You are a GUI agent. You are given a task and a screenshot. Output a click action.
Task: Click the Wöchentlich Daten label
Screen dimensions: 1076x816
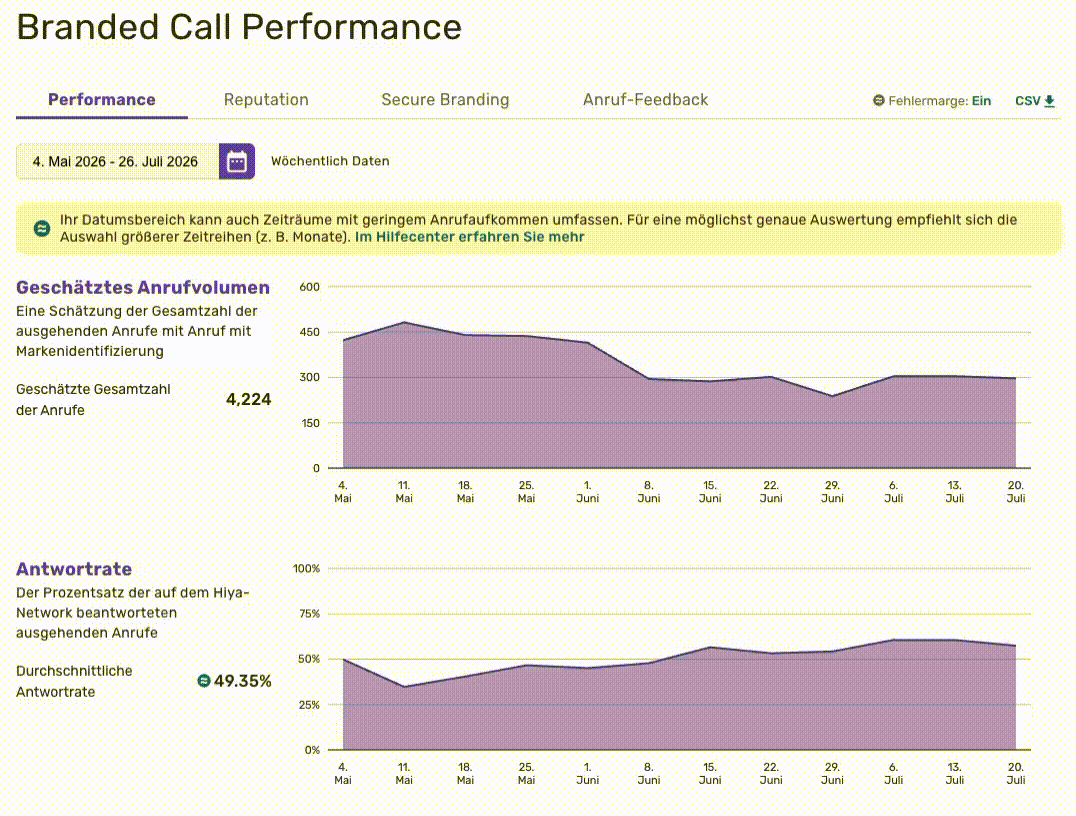(330, 161)
